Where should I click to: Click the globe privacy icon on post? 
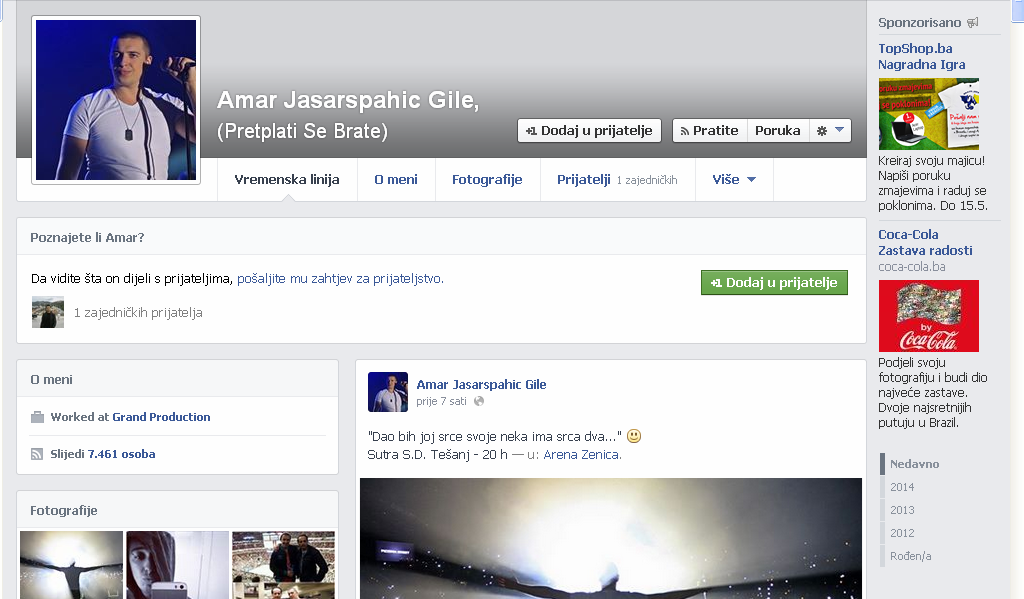479,401
